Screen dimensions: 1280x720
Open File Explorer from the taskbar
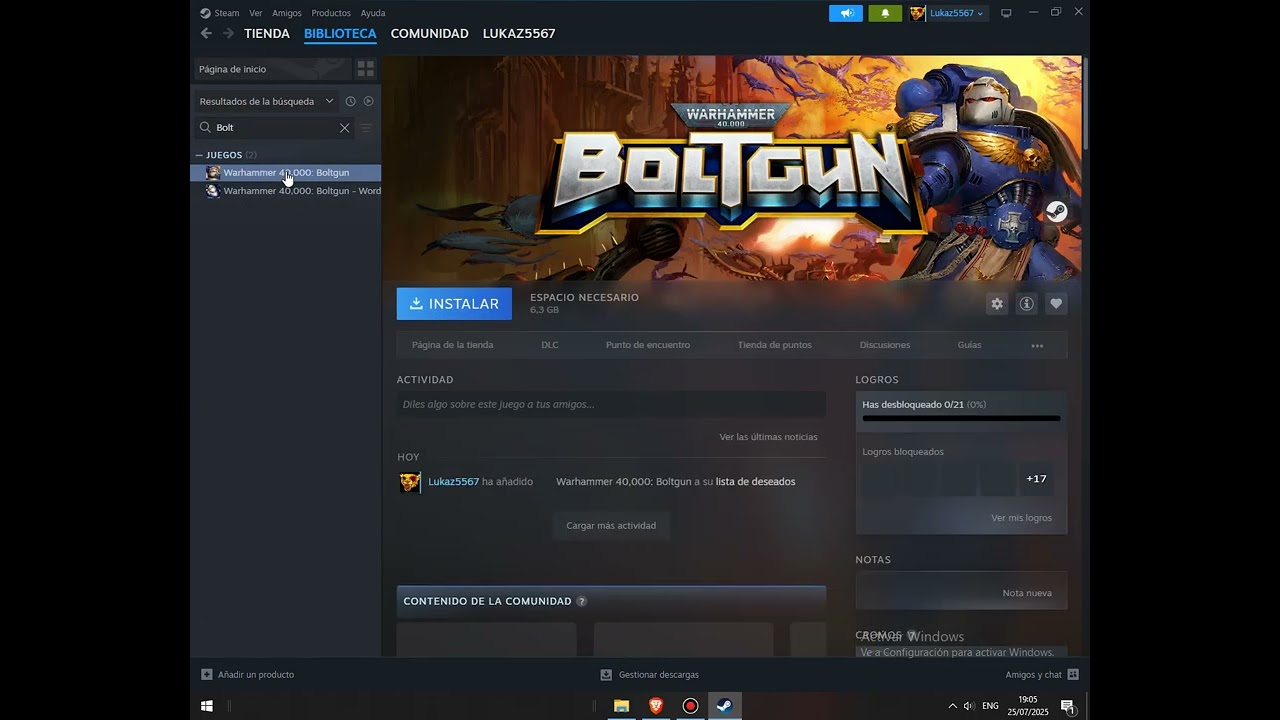coord(621,706)
